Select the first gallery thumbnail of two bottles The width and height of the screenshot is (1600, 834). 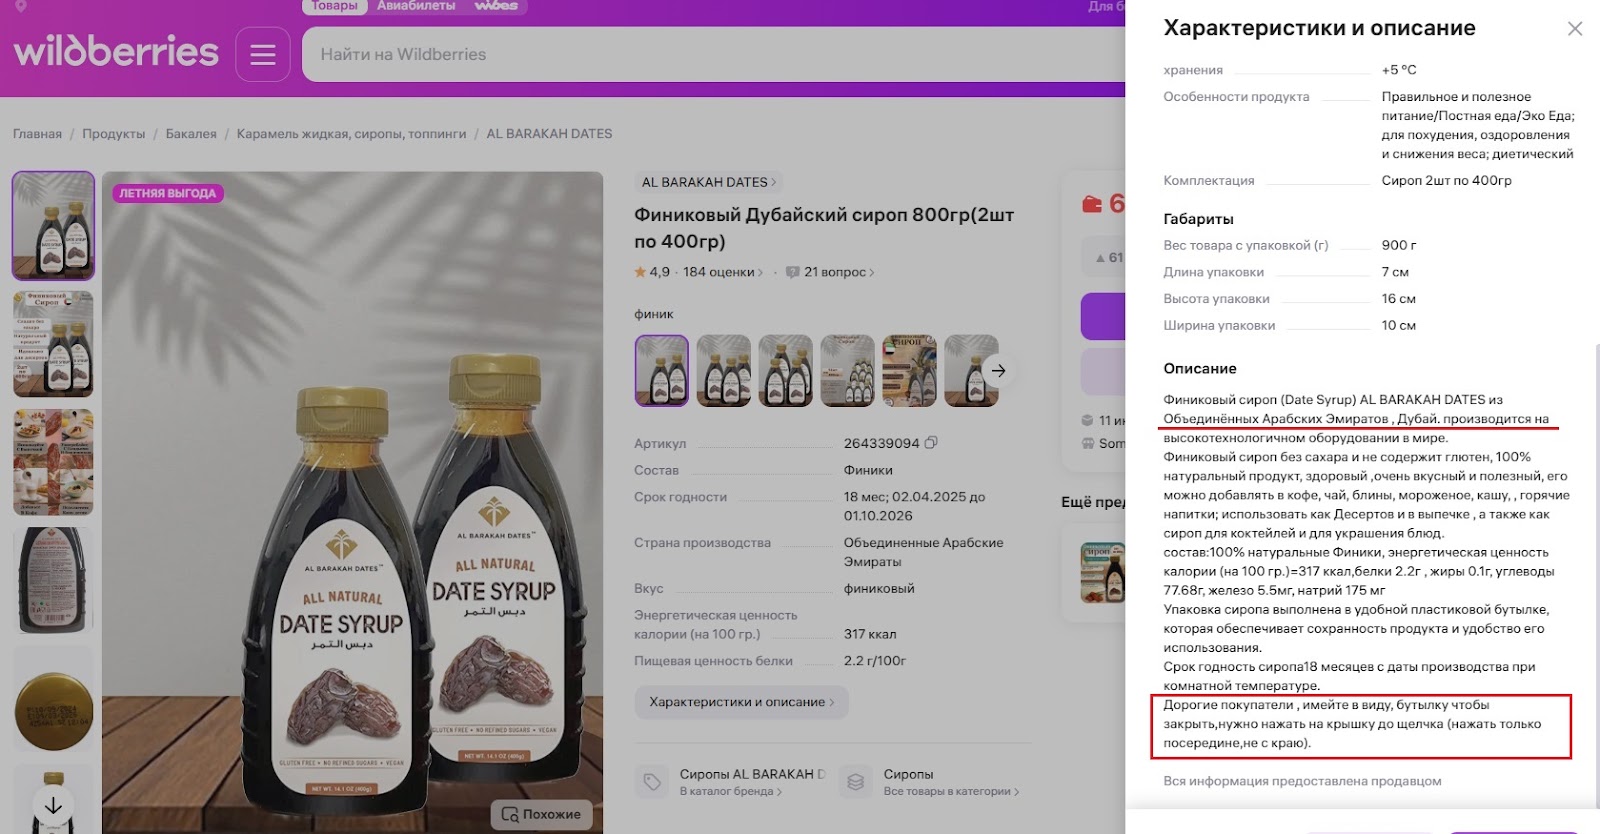tap(54, 226)
